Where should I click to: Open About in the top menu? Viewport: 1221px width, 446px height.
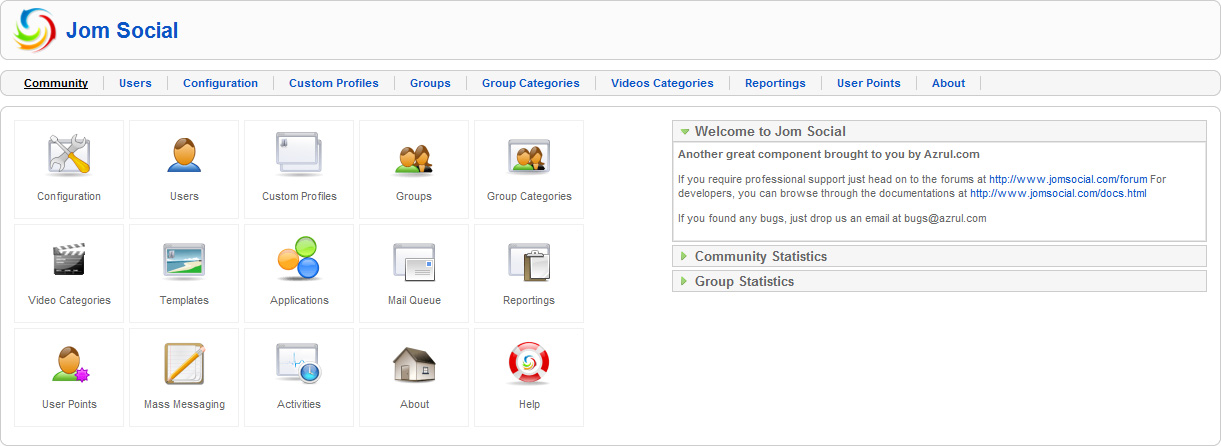tap(948, 83)
